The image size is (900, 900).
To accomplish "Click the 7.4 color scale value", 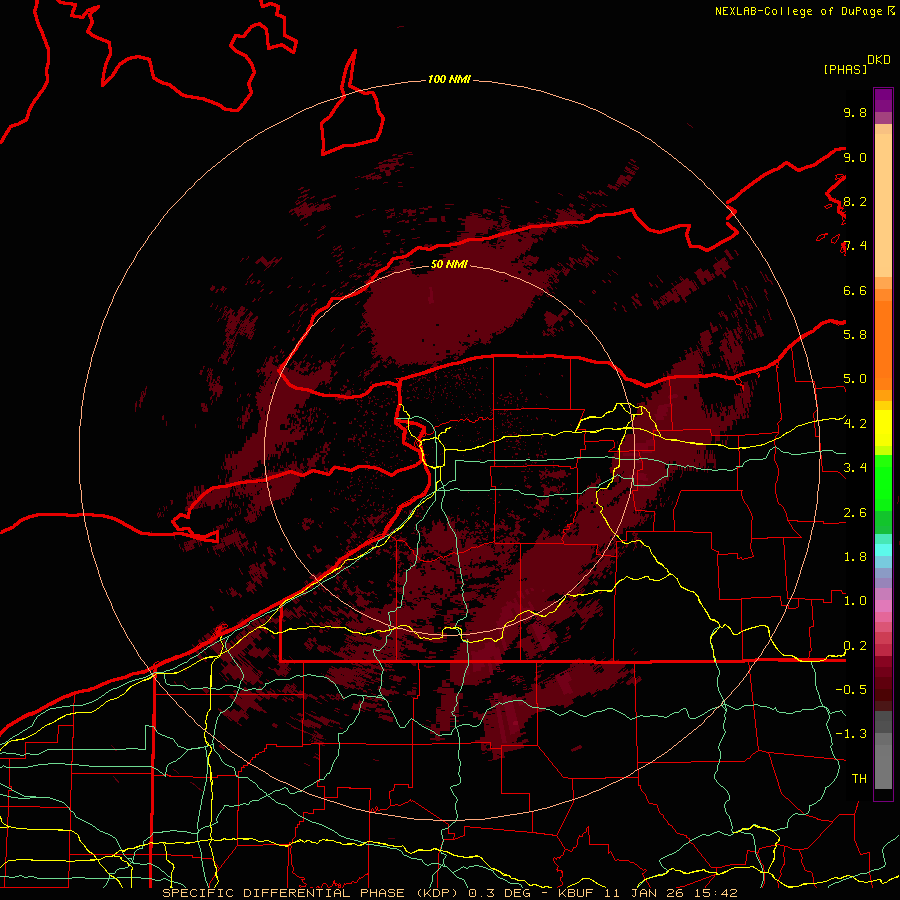I will coord(855,246).
